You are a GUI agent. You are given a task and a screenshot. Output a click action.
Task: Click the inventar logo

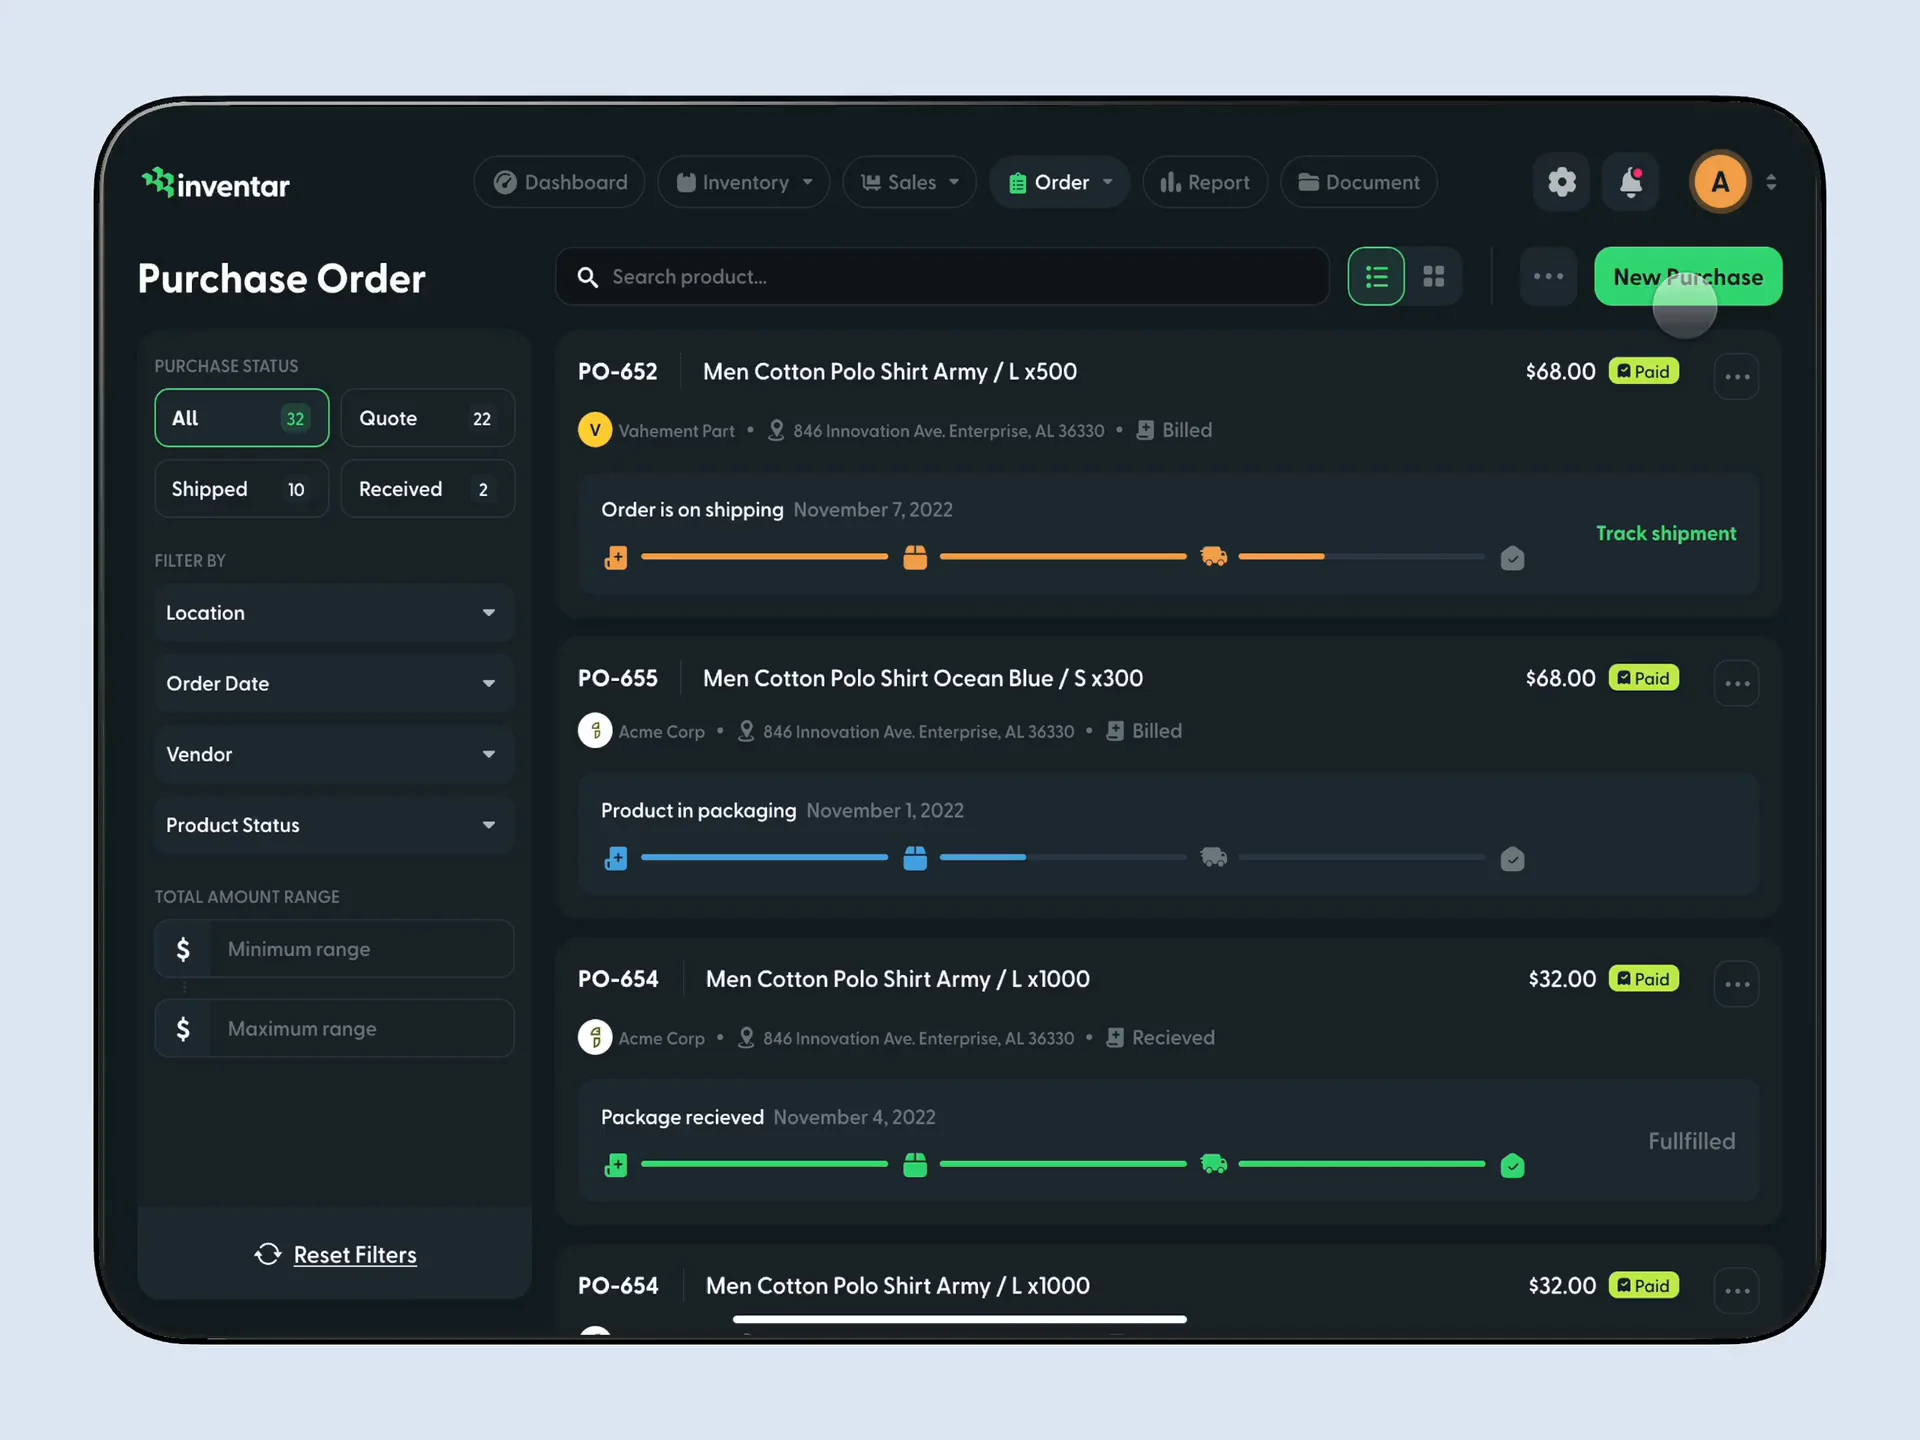pyautogui.click(x=216, y=183)
